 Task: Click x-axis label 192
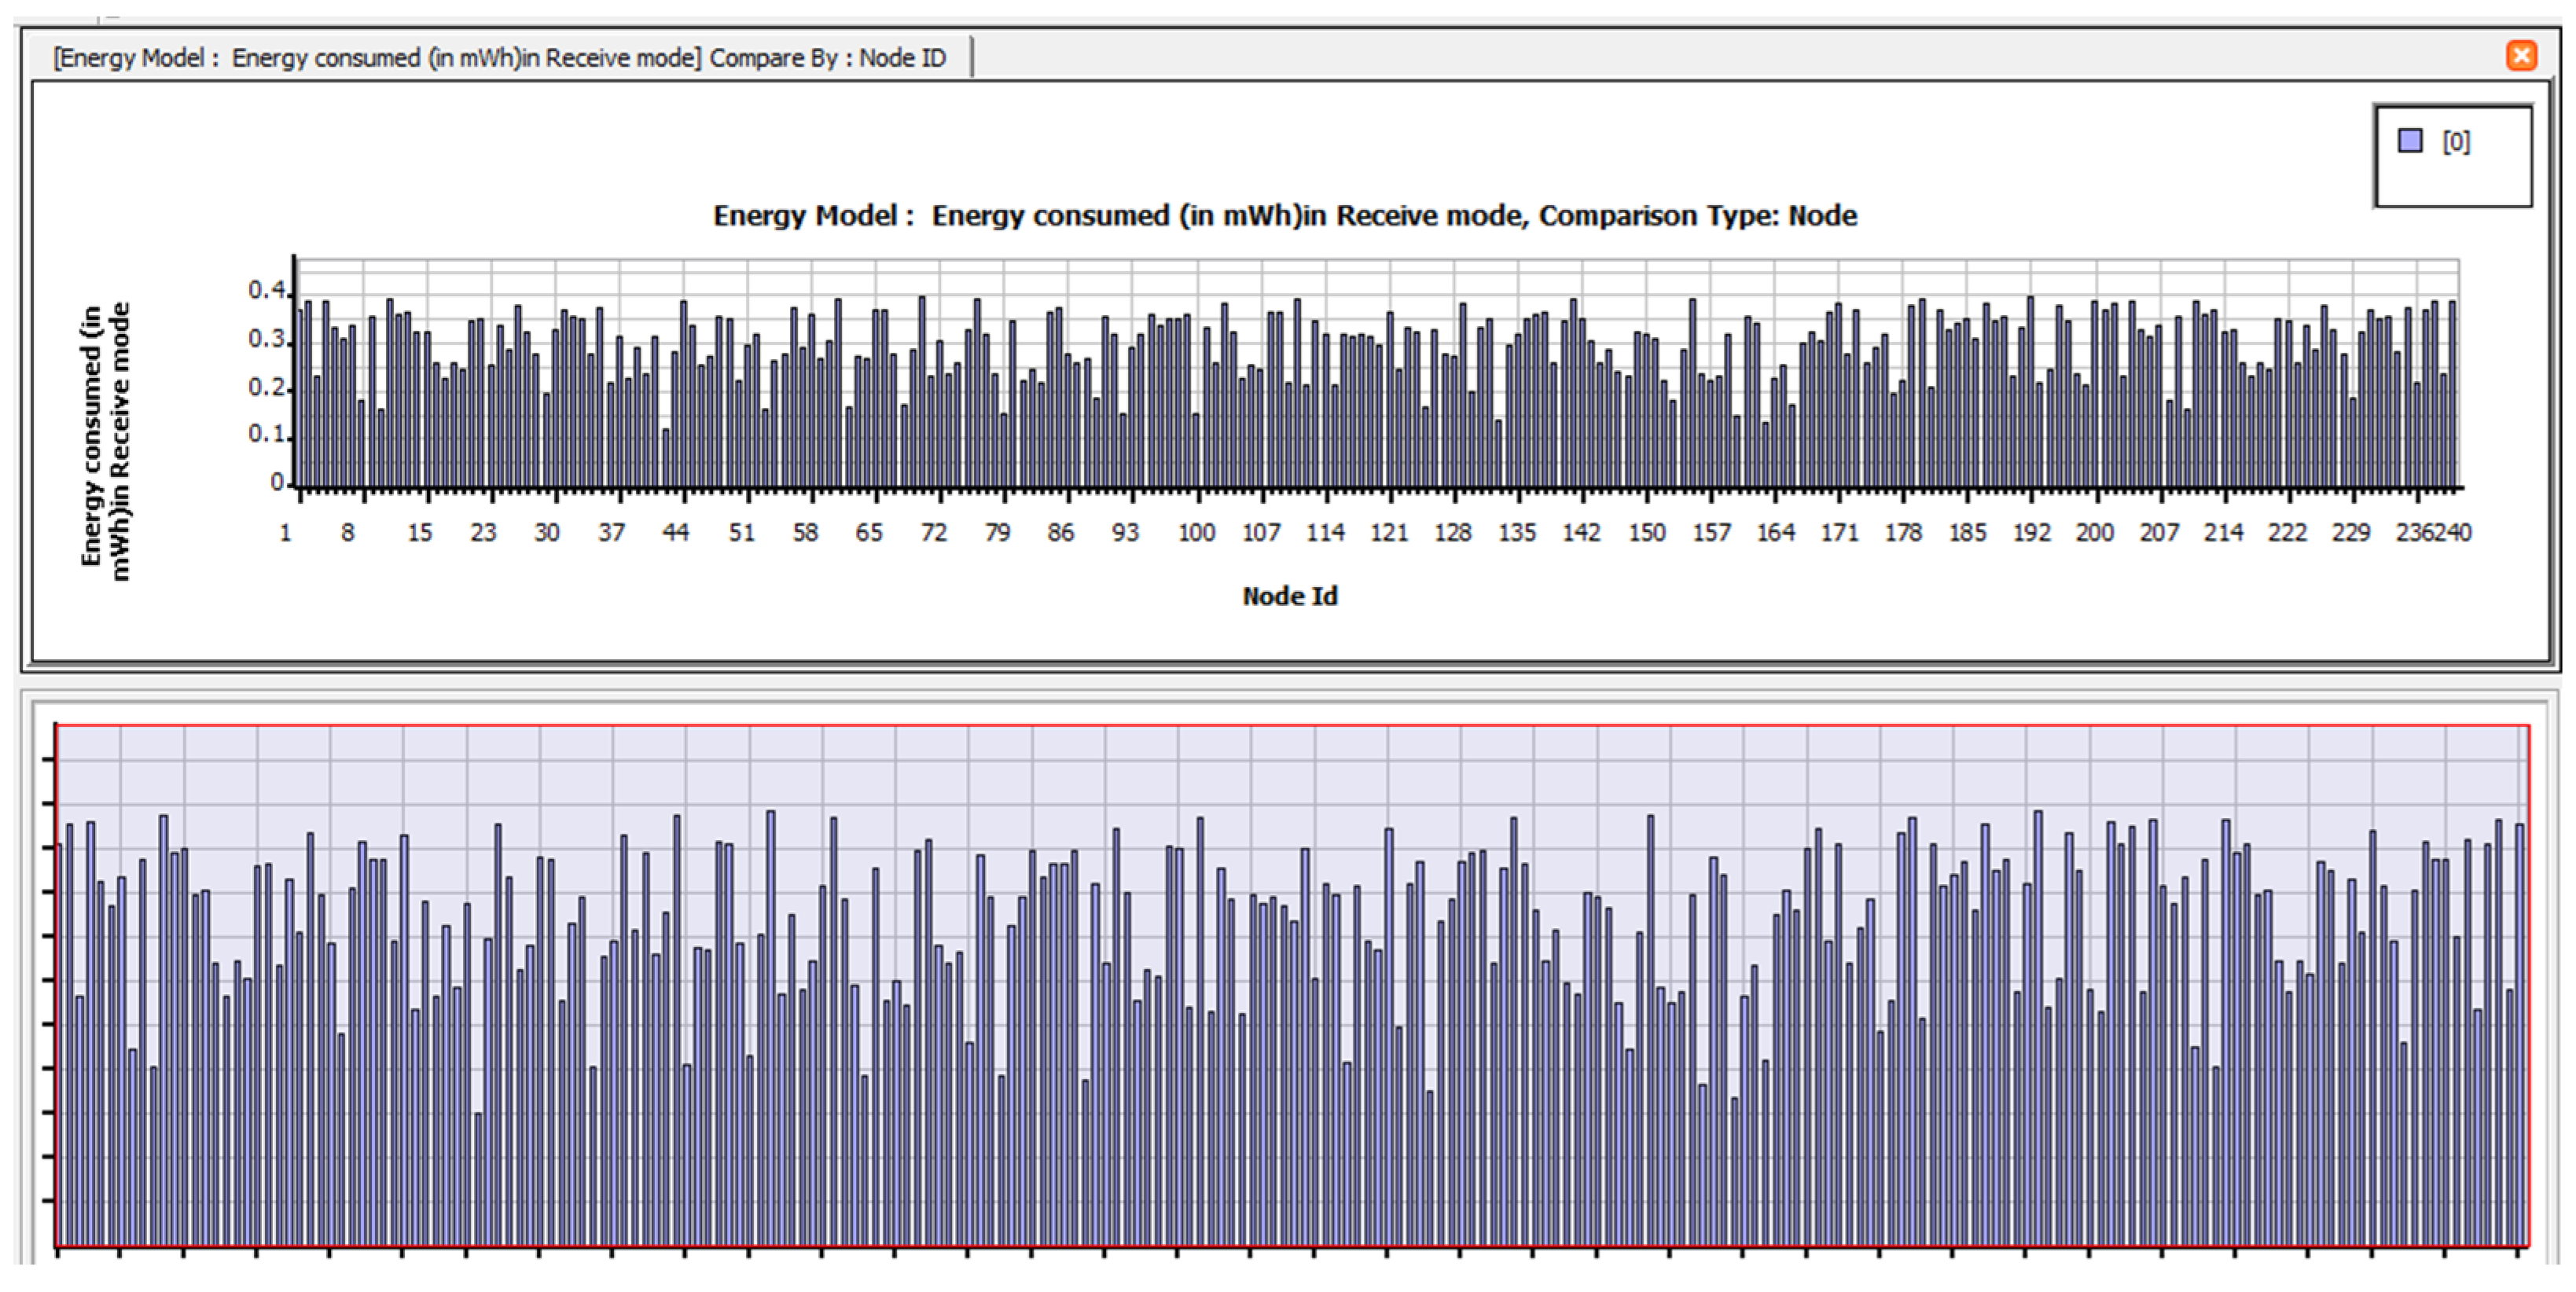[x=2031, y=533]
